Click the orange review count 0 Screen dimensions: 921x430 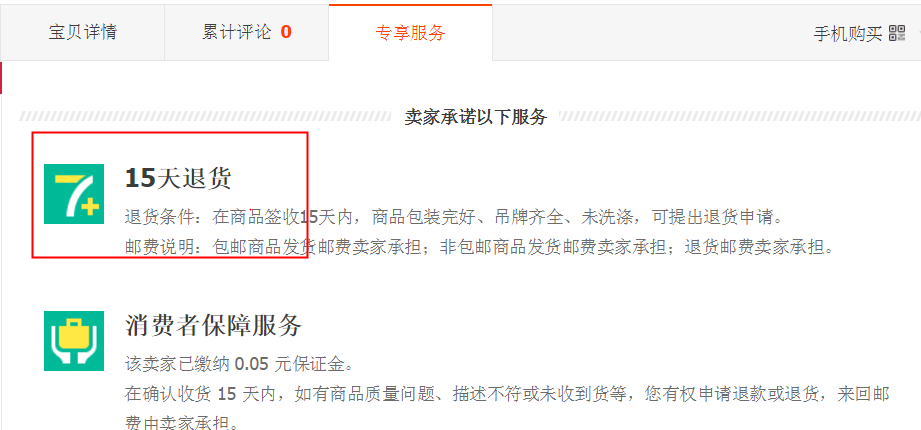point(285,32)
